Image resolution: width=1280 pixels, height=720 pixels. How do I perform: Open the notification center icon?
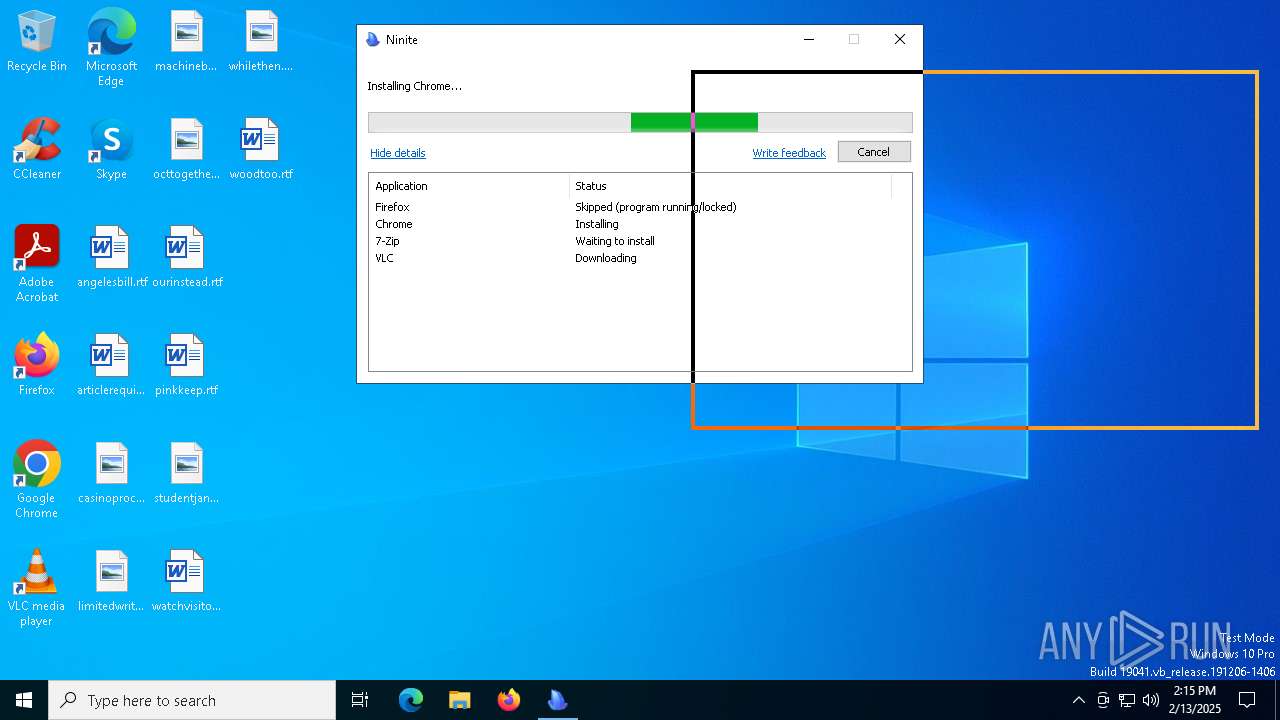coord(1247,700)
